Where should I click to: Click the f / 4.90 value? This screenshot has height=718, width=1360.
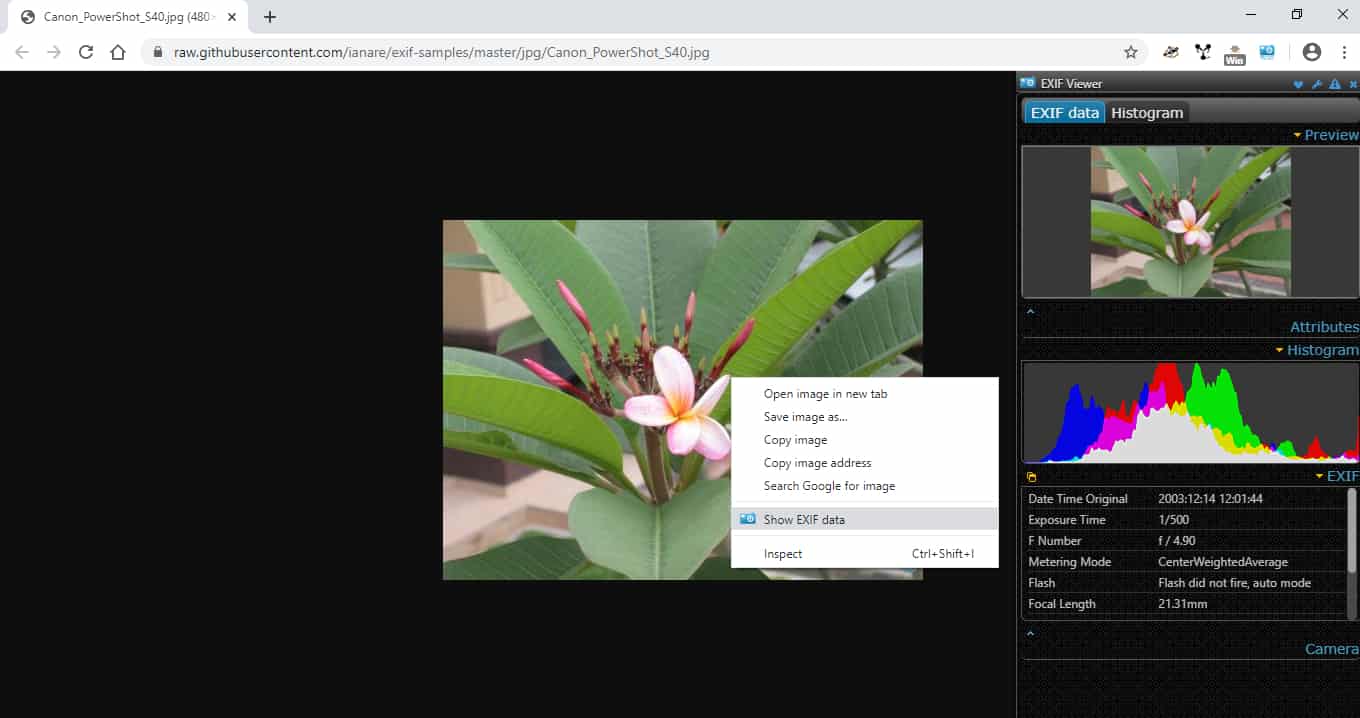1176,541
